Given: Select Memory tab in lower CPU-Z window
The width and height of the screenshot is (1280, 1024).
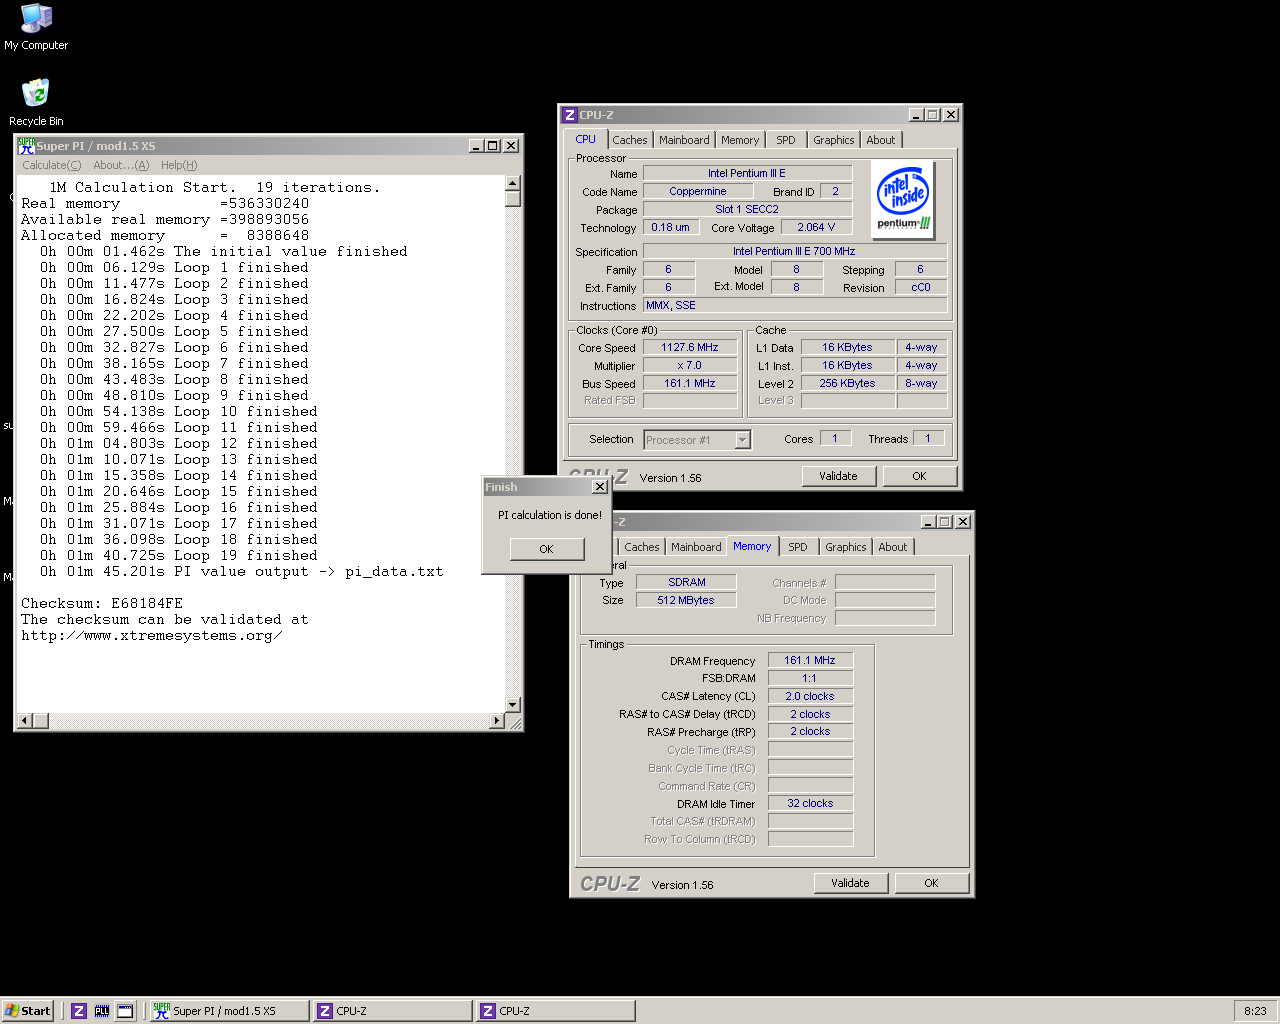Looking at the screenshot, I should tap(752, 546).
